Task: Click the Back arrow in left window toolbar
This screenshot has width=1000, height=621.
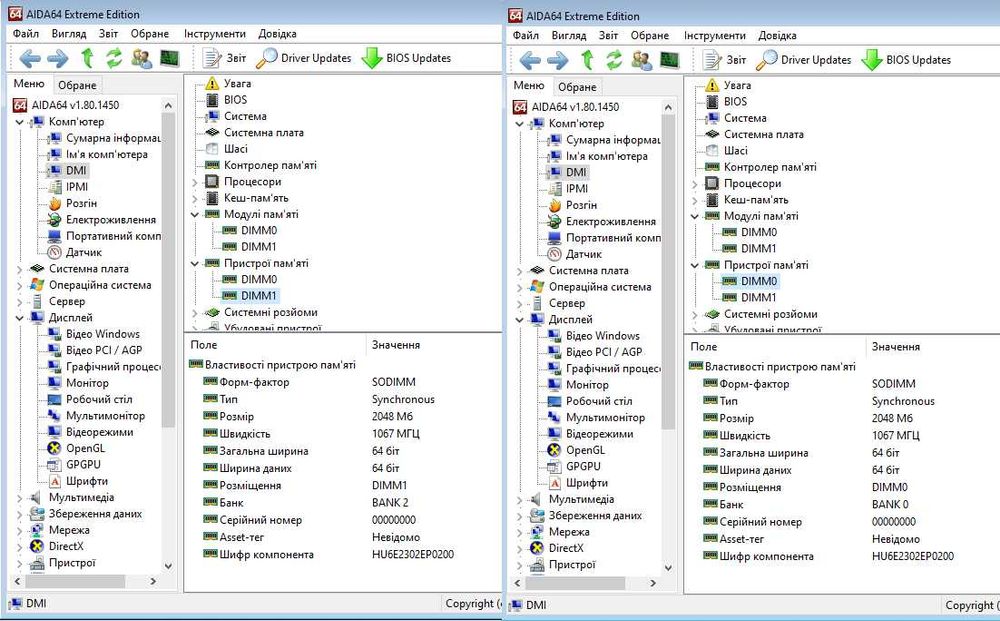Action: pos(29,59)
